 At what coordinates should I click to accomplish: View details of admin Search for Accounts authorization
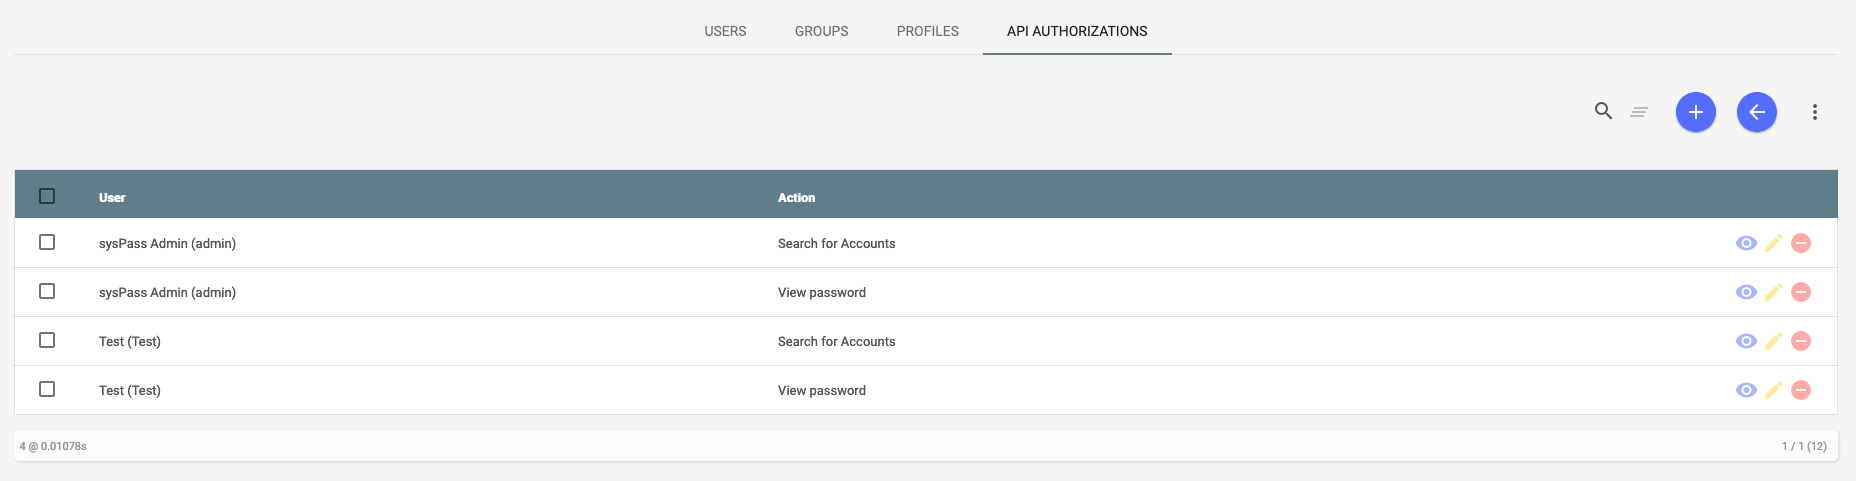click(1746, 243)
